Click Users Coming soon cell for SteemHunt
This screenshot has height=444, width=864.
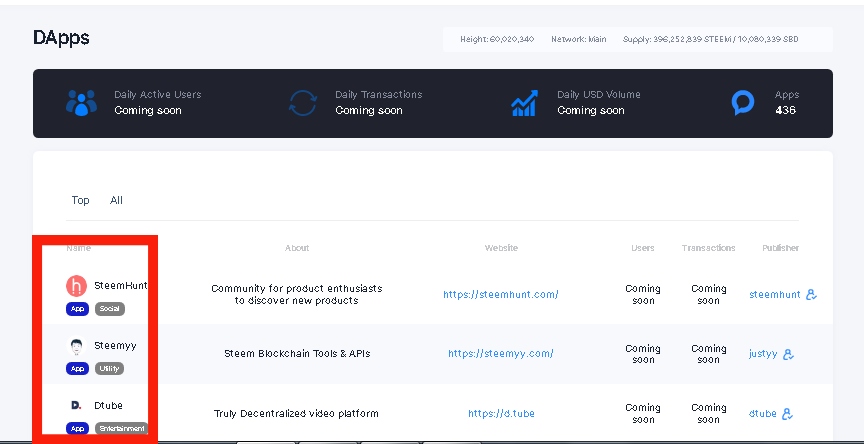642,295
